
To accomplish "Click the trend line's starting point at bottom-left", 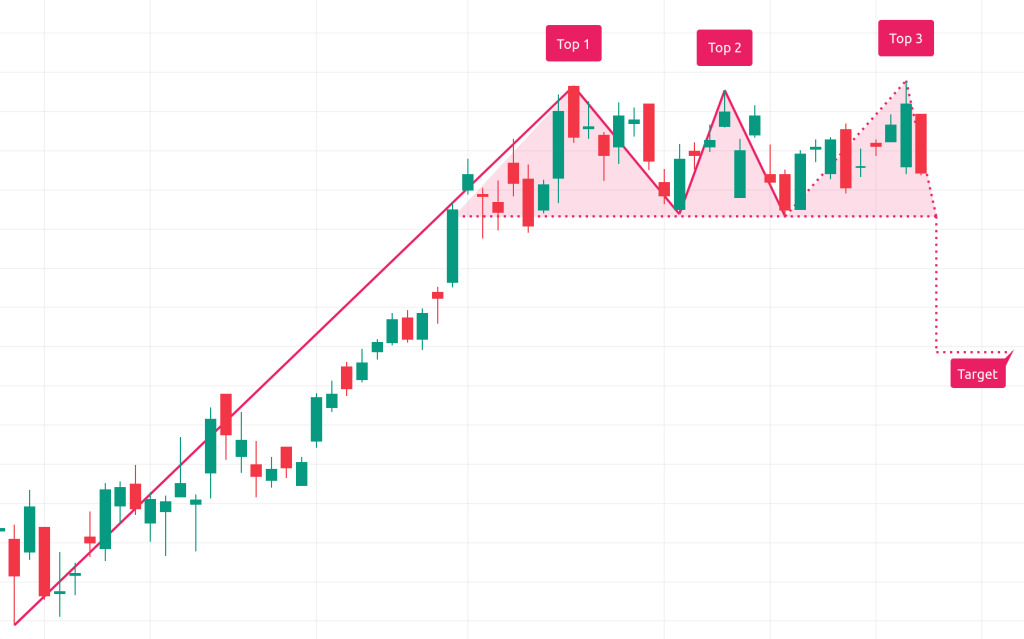I will (x=15, y=625).
